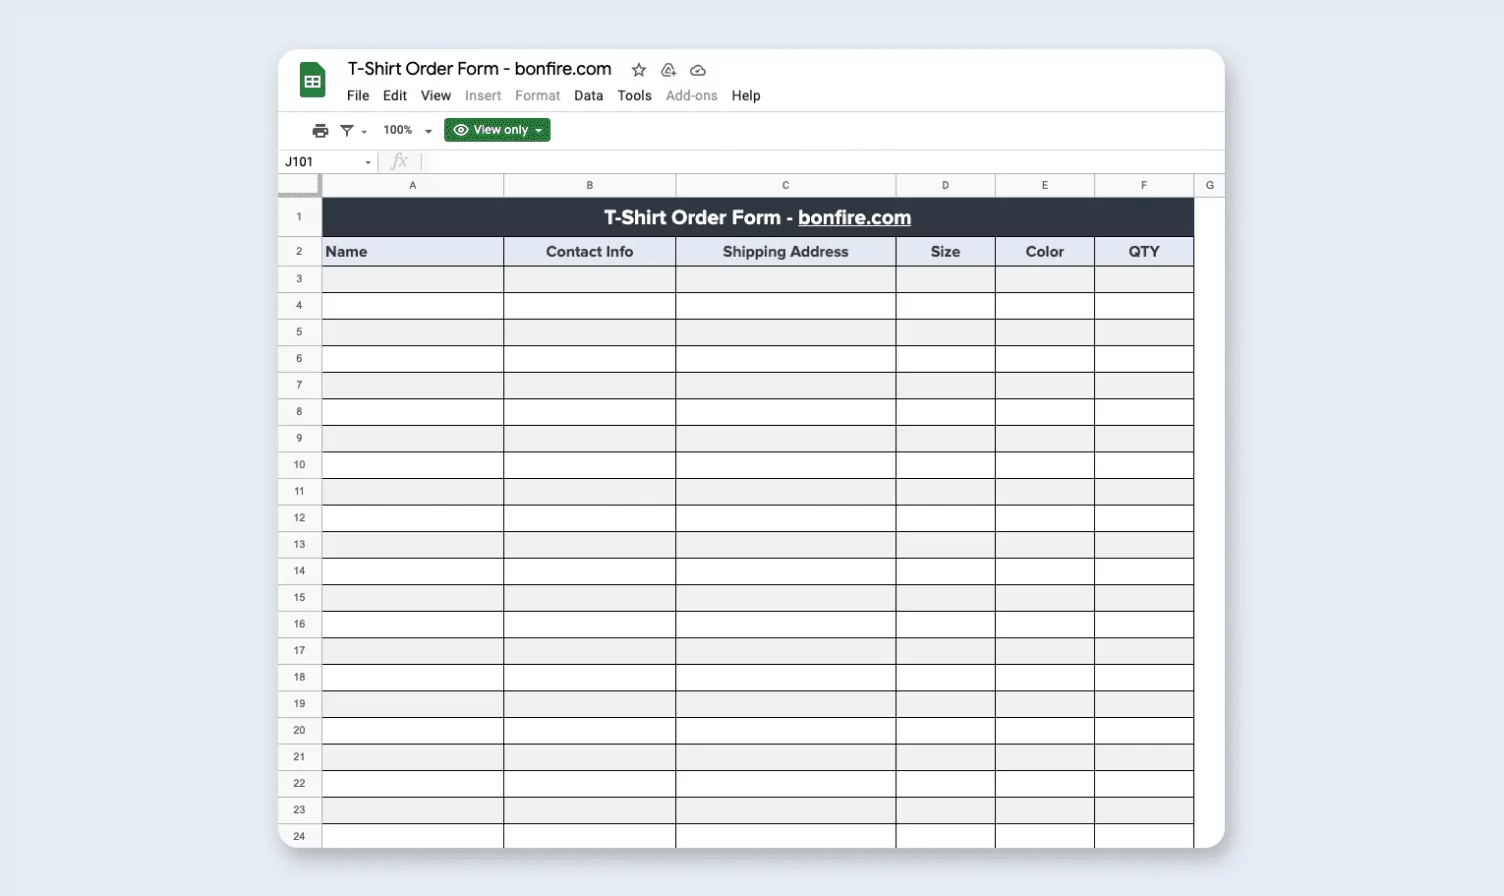The width and height of the screenshot is (1504, 896).
Task: Open the Tools menu
Action: [633, 95]
